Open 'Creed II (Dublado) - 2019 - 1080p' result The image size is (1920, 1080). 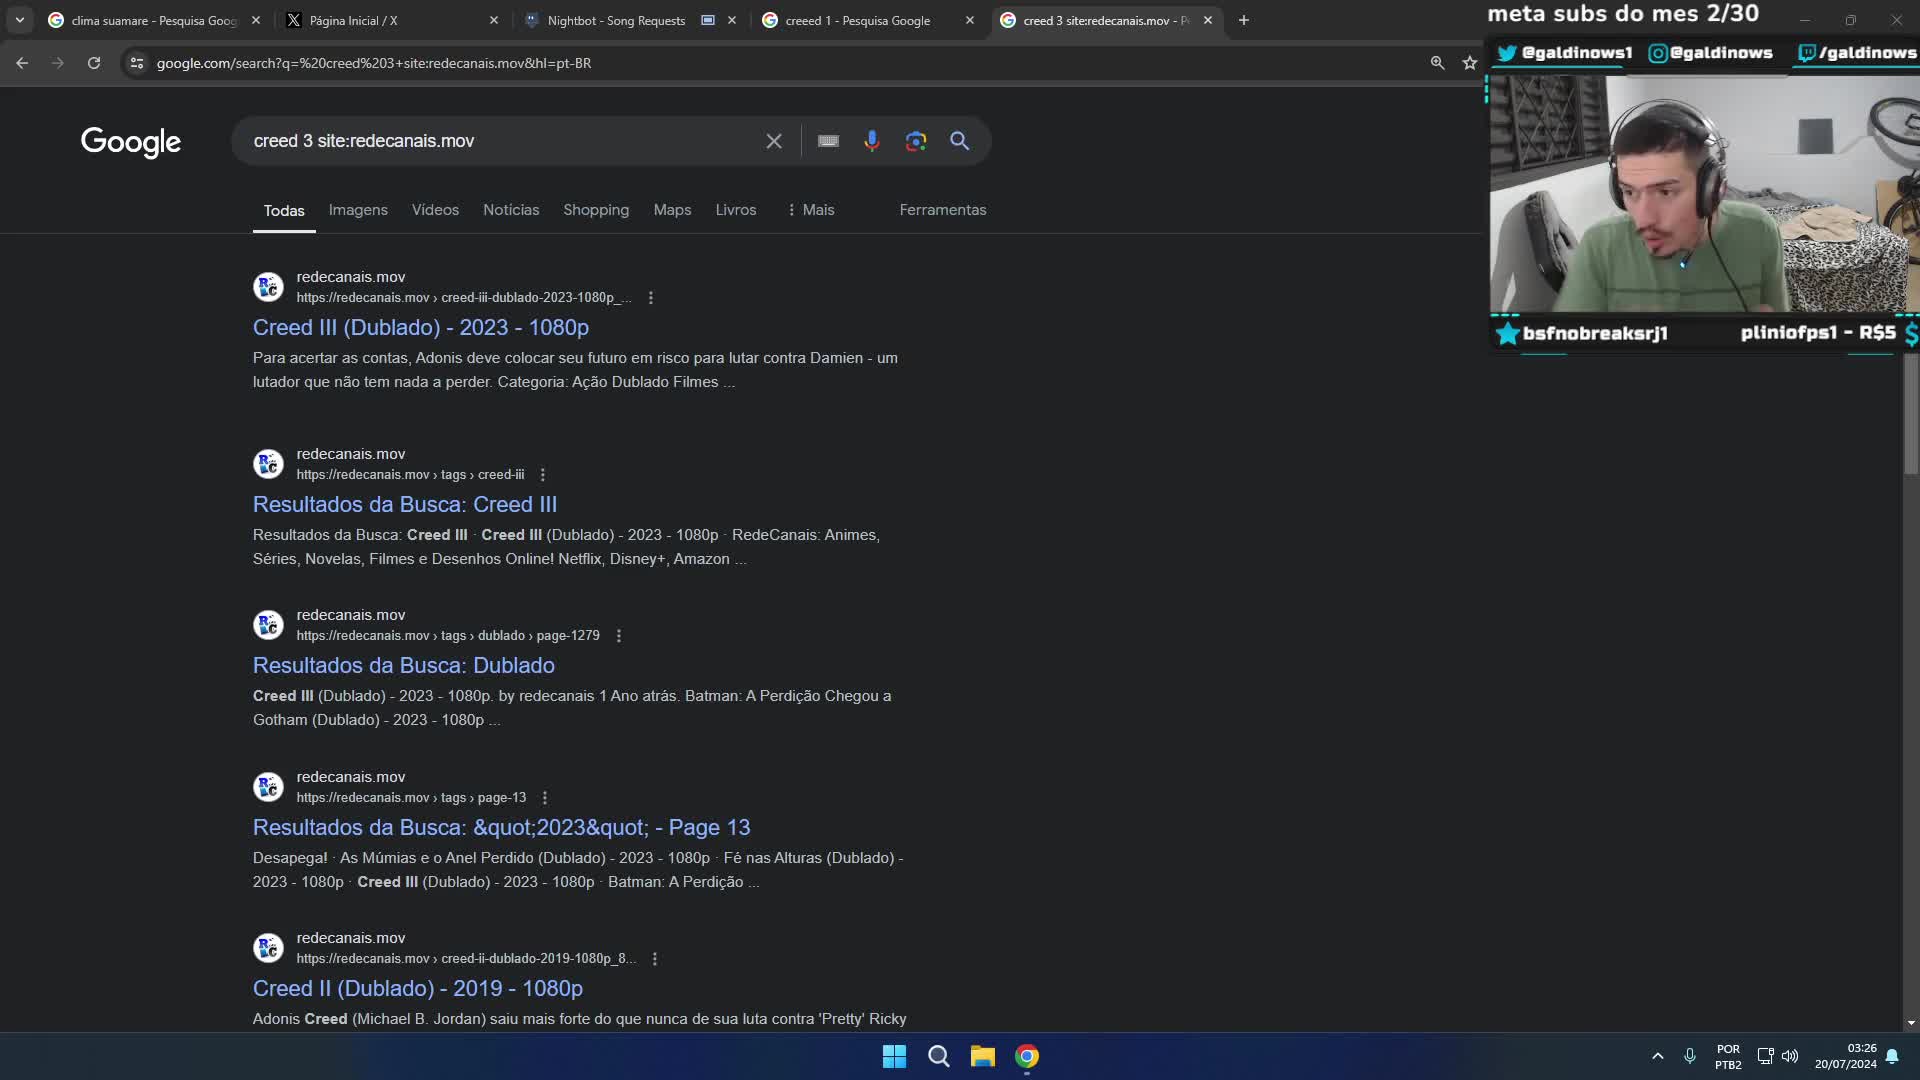point(418,989)
